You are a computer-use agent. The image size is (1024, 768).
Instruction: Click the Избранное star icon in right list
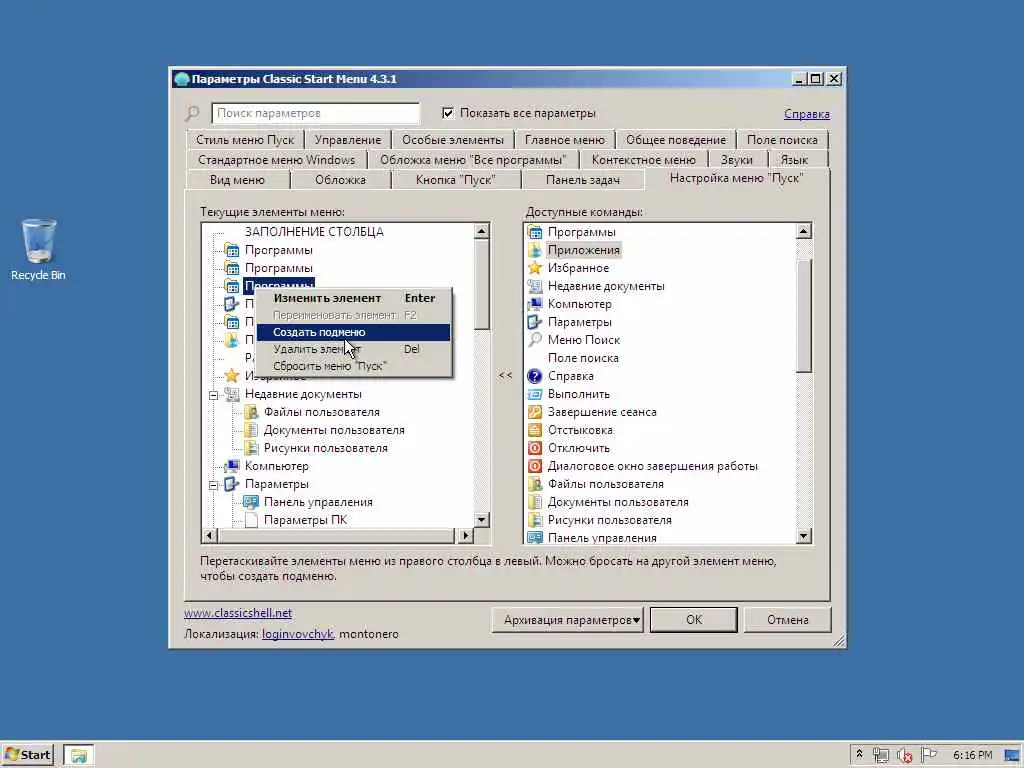pos(535,268)
